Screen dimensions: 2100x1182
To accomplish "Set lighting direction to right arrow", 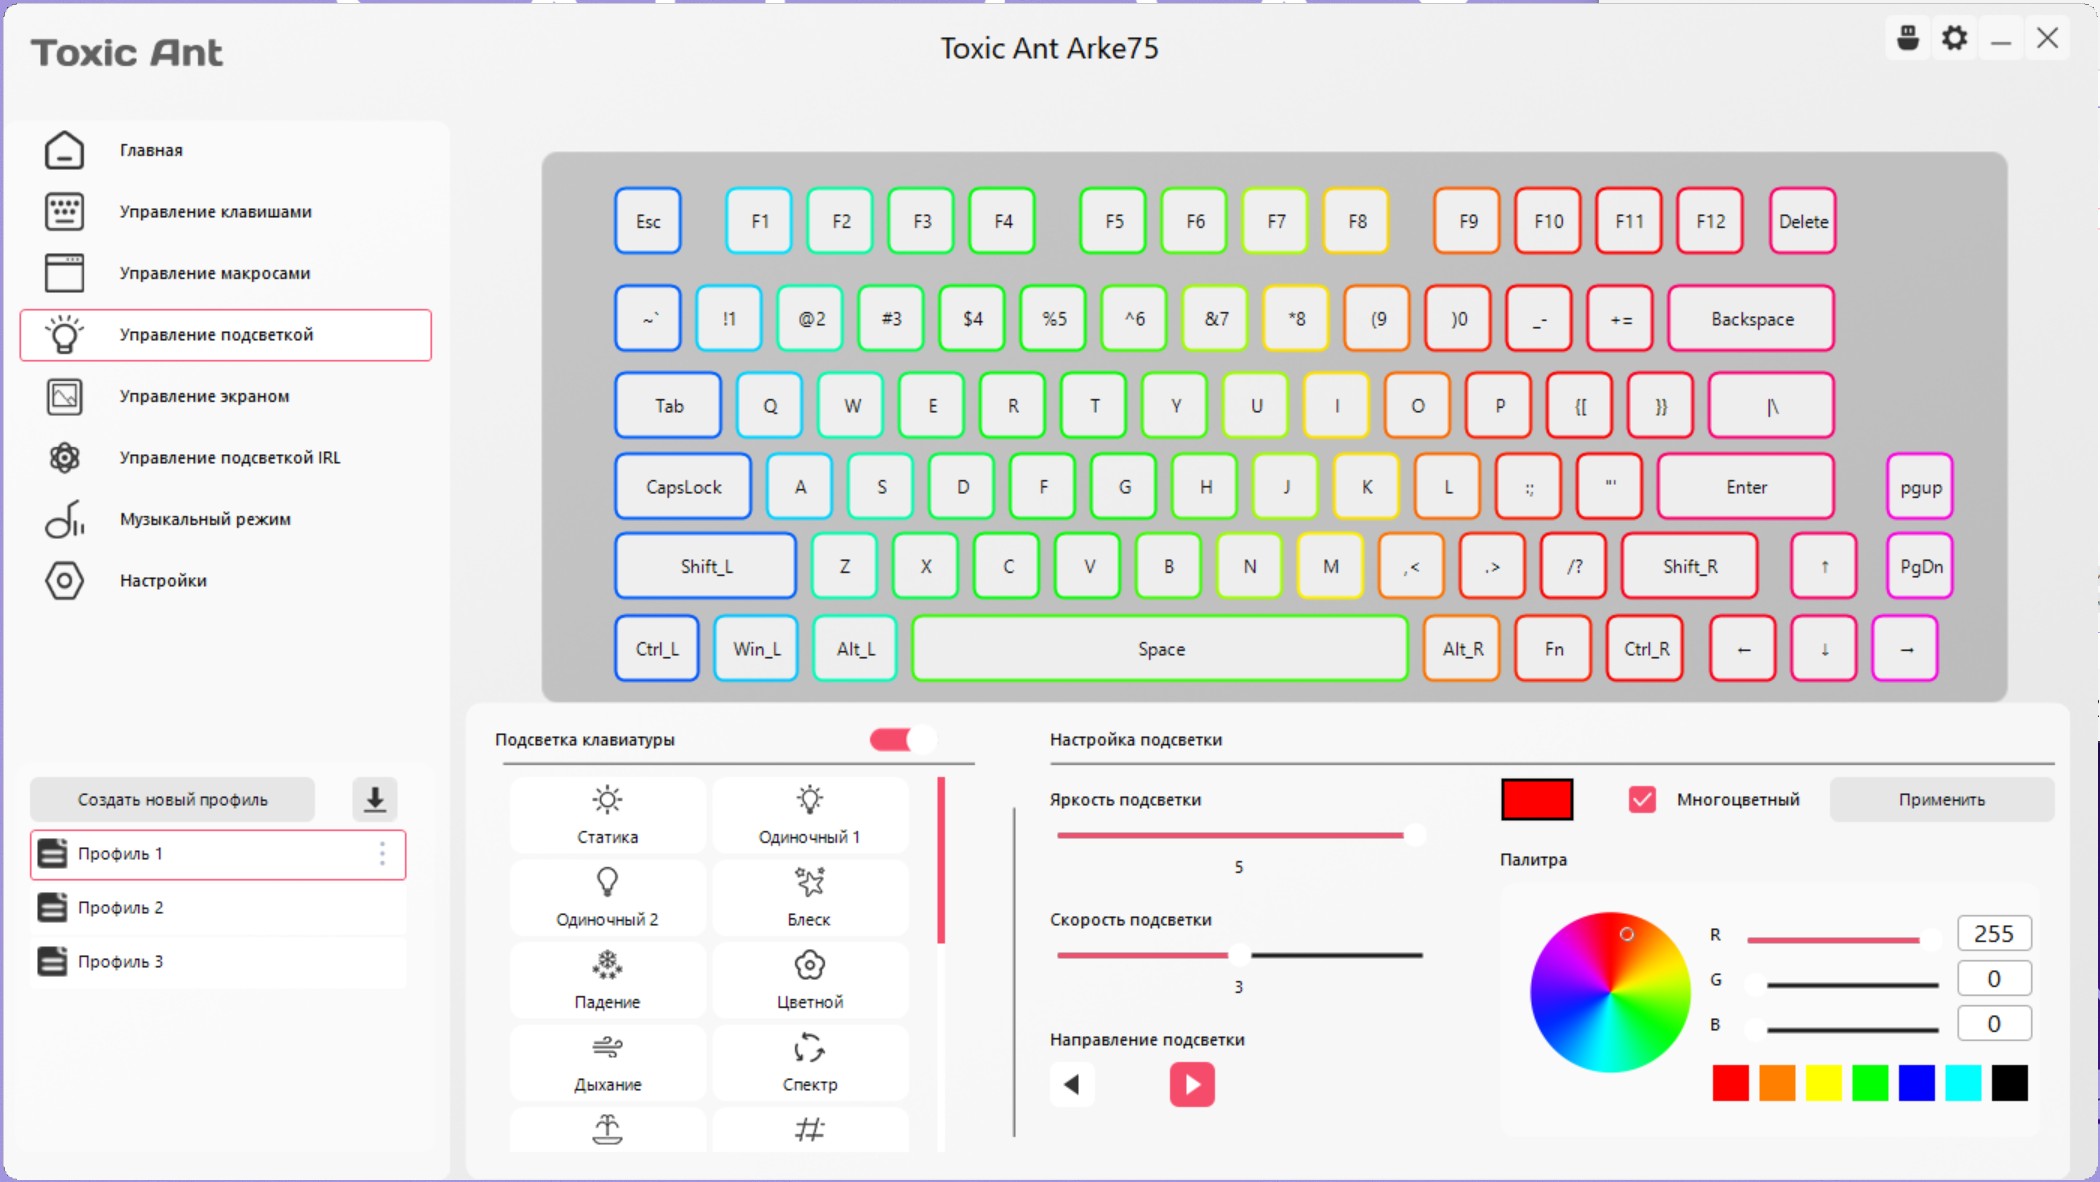I will [x=1192, y=1084].
